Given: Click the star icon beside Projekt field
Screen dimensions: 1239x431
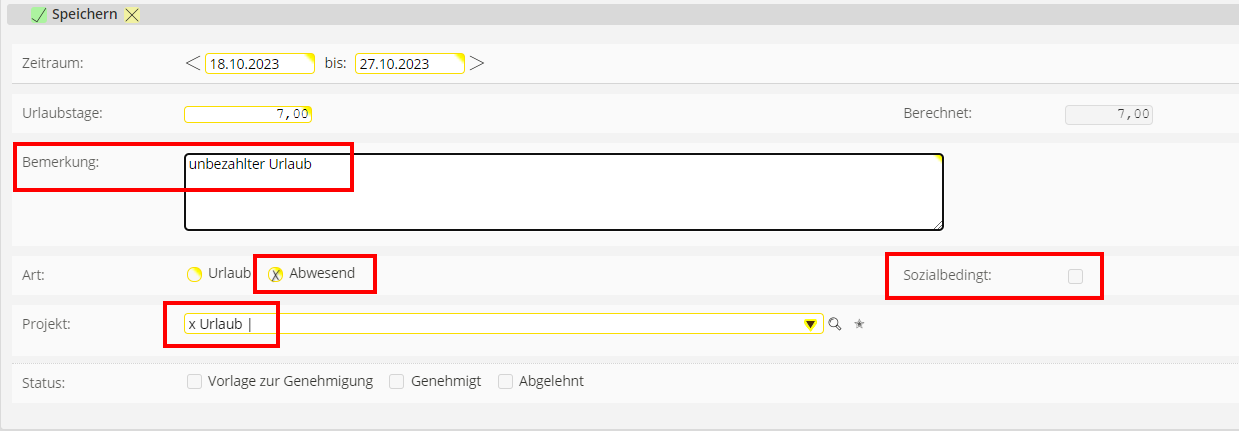Looking at the screenshot, I should (x=858, y=324).
